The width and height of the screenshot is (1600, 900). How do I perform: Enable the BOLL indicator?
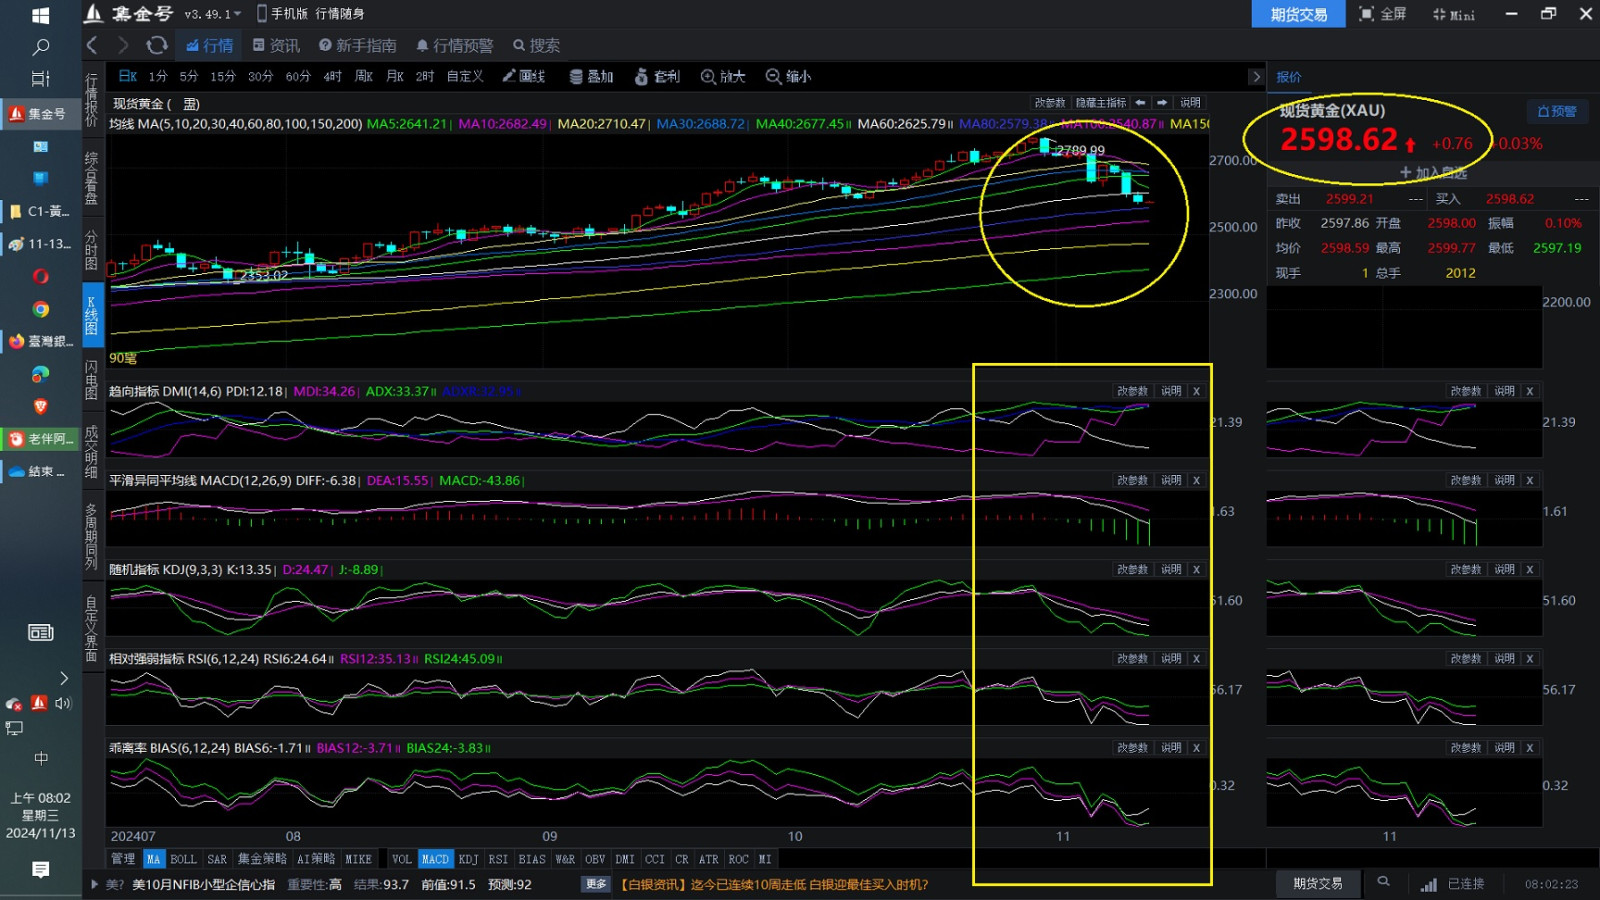click(x=183, y=859)
